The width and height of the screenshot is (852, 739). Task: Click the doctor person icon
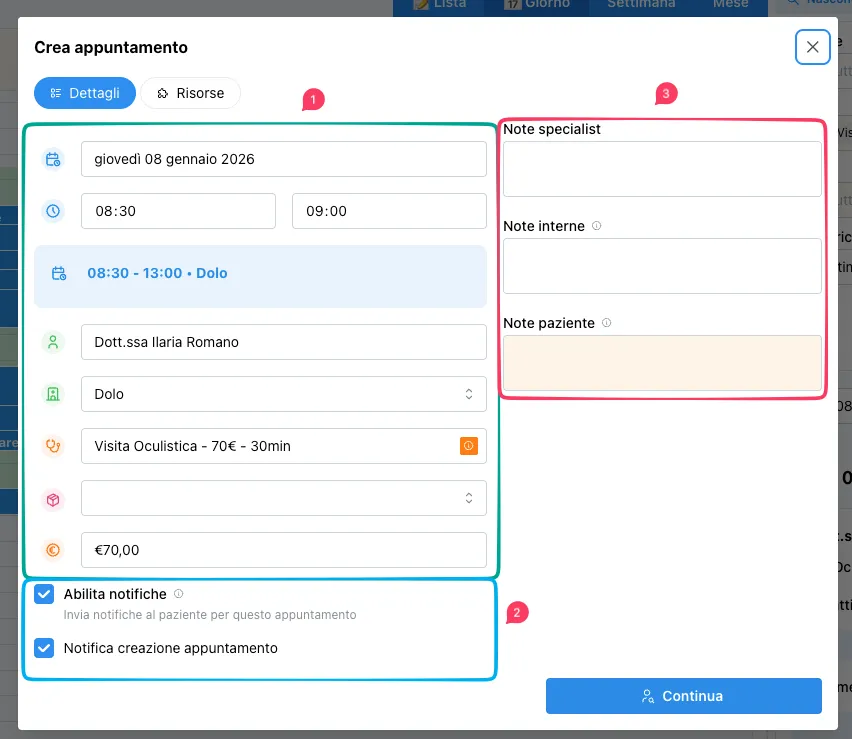[53, 342]
